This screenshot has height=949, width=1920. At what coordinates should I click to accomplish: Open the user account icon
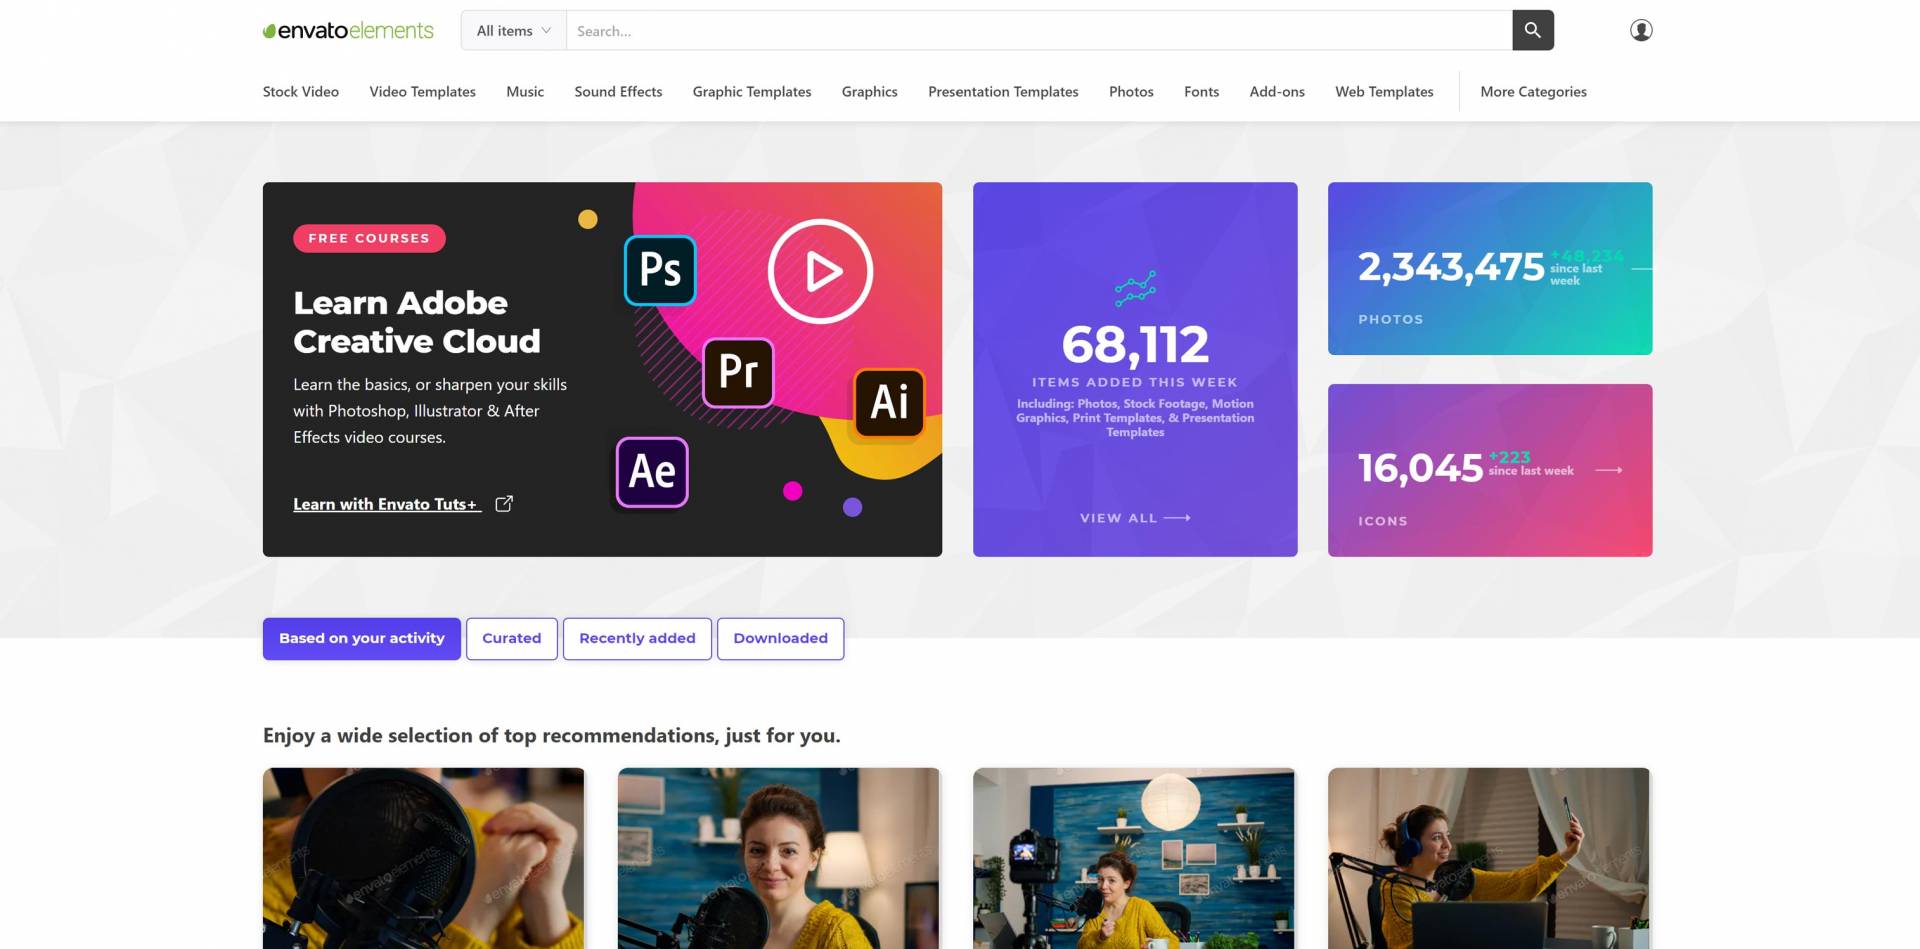[x=1641, y=30]
